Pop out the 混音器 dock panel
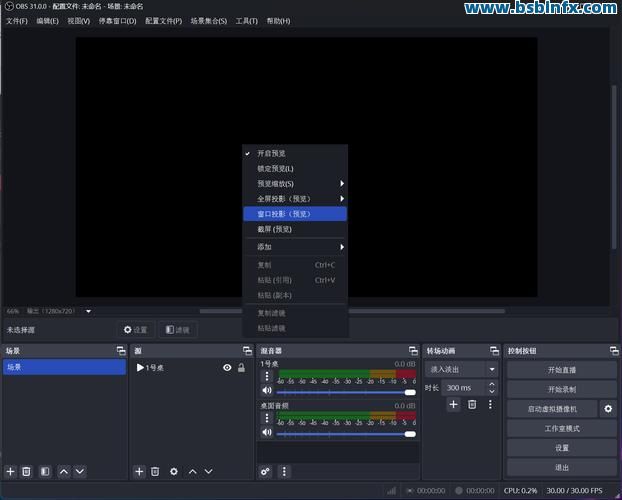Image resolution: width=622 pixels, height=500 pixels. [413, 351]
